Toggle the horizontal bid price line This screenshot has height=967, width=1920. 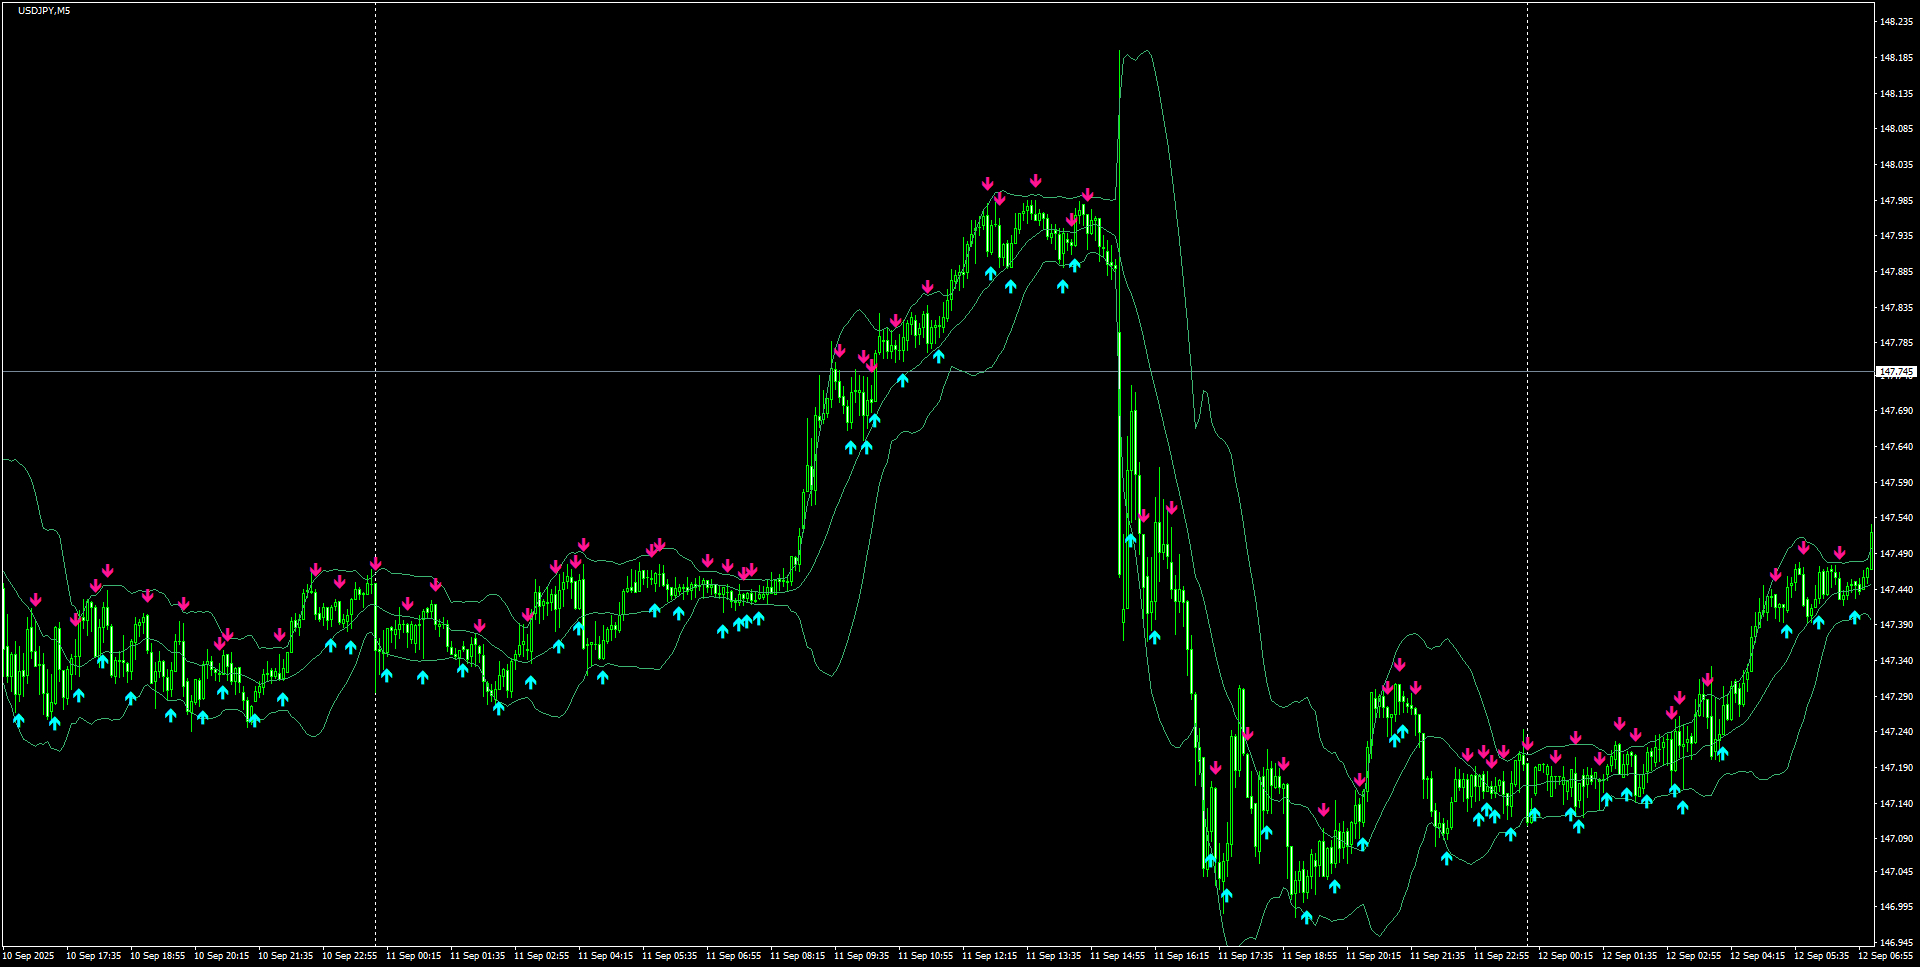coord(900,371)
